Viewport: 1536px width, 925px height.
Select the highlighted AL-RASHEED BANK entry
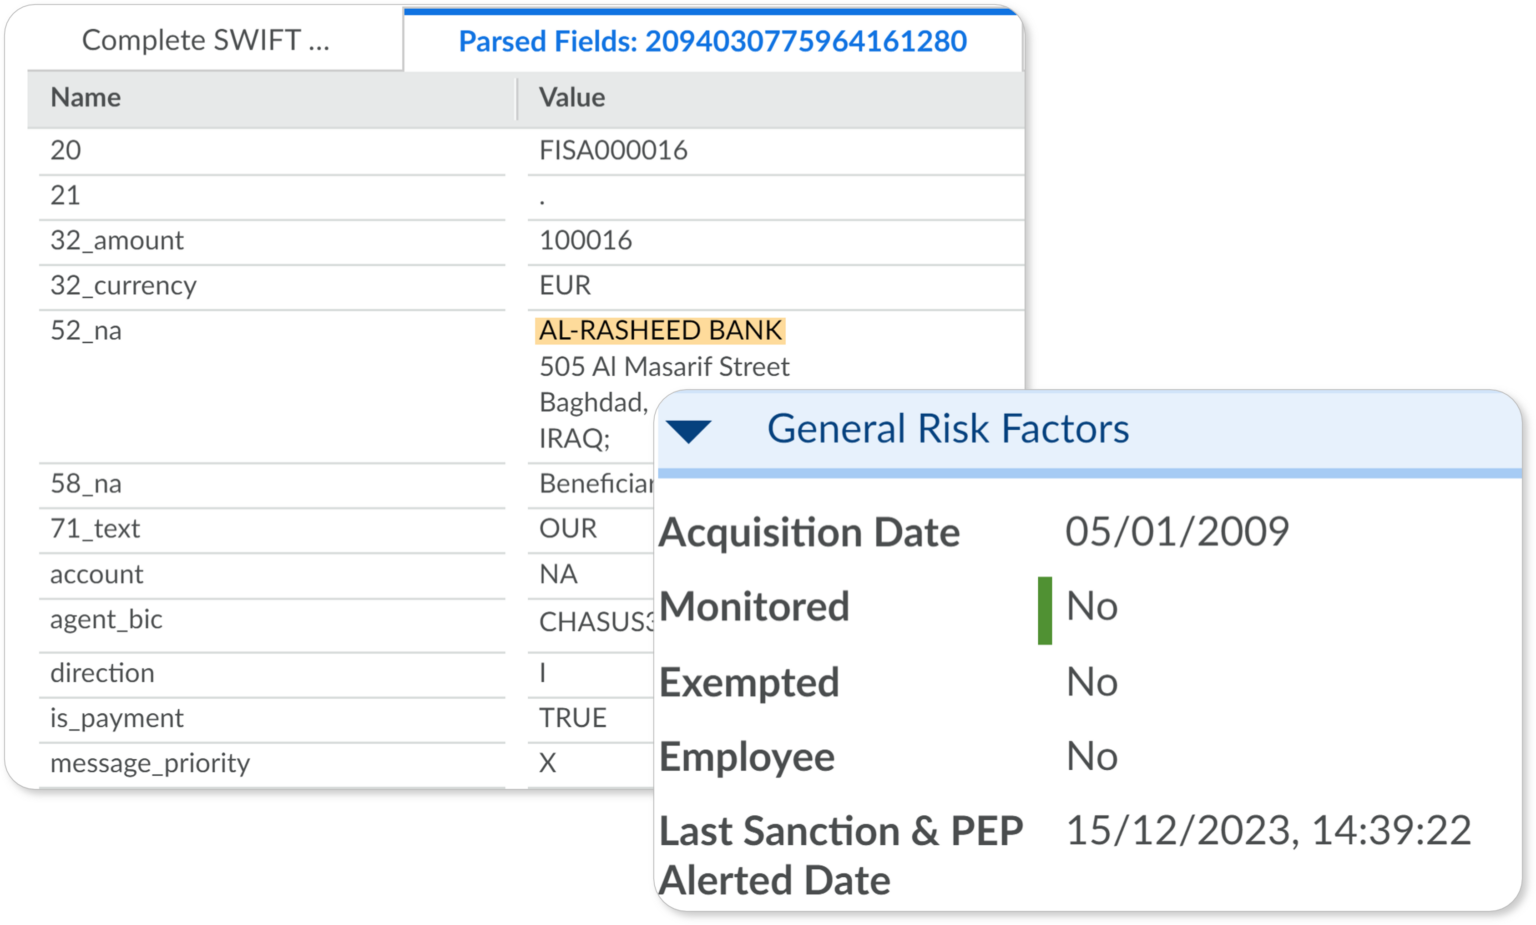660,330
